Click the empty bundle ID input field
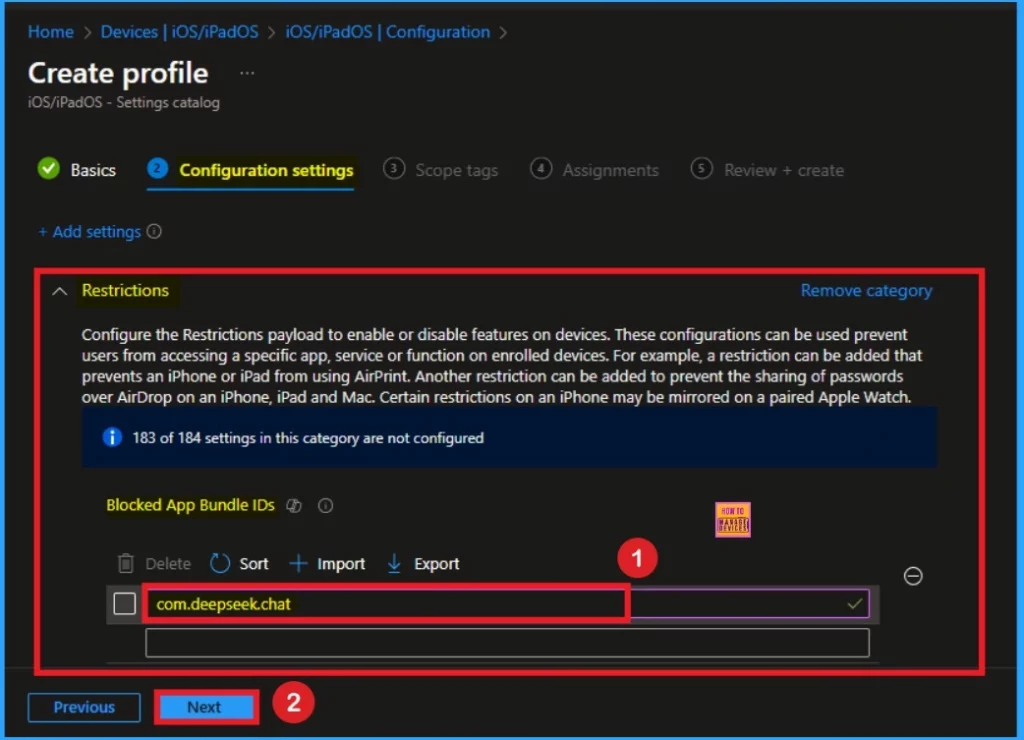Screen dimensions: 1024x740 [x=507, y=643]
